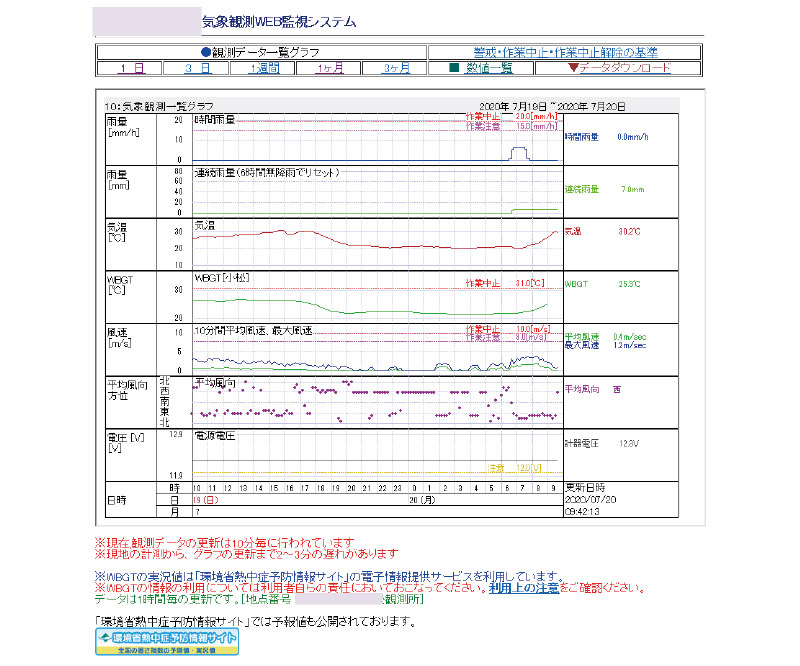Click the 観測データ一覧グラフ header
The width and height of the screenshot is (800, 666).
click(x=262, y=52)
